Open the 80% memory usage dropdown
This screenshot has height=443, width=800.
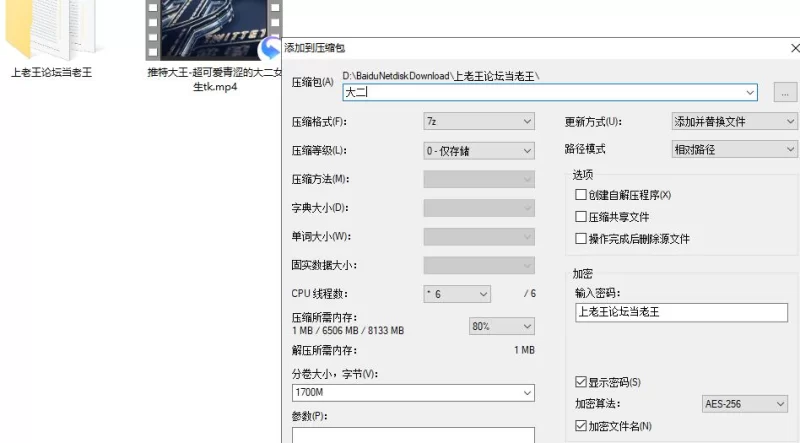click(x=502, y=326)
